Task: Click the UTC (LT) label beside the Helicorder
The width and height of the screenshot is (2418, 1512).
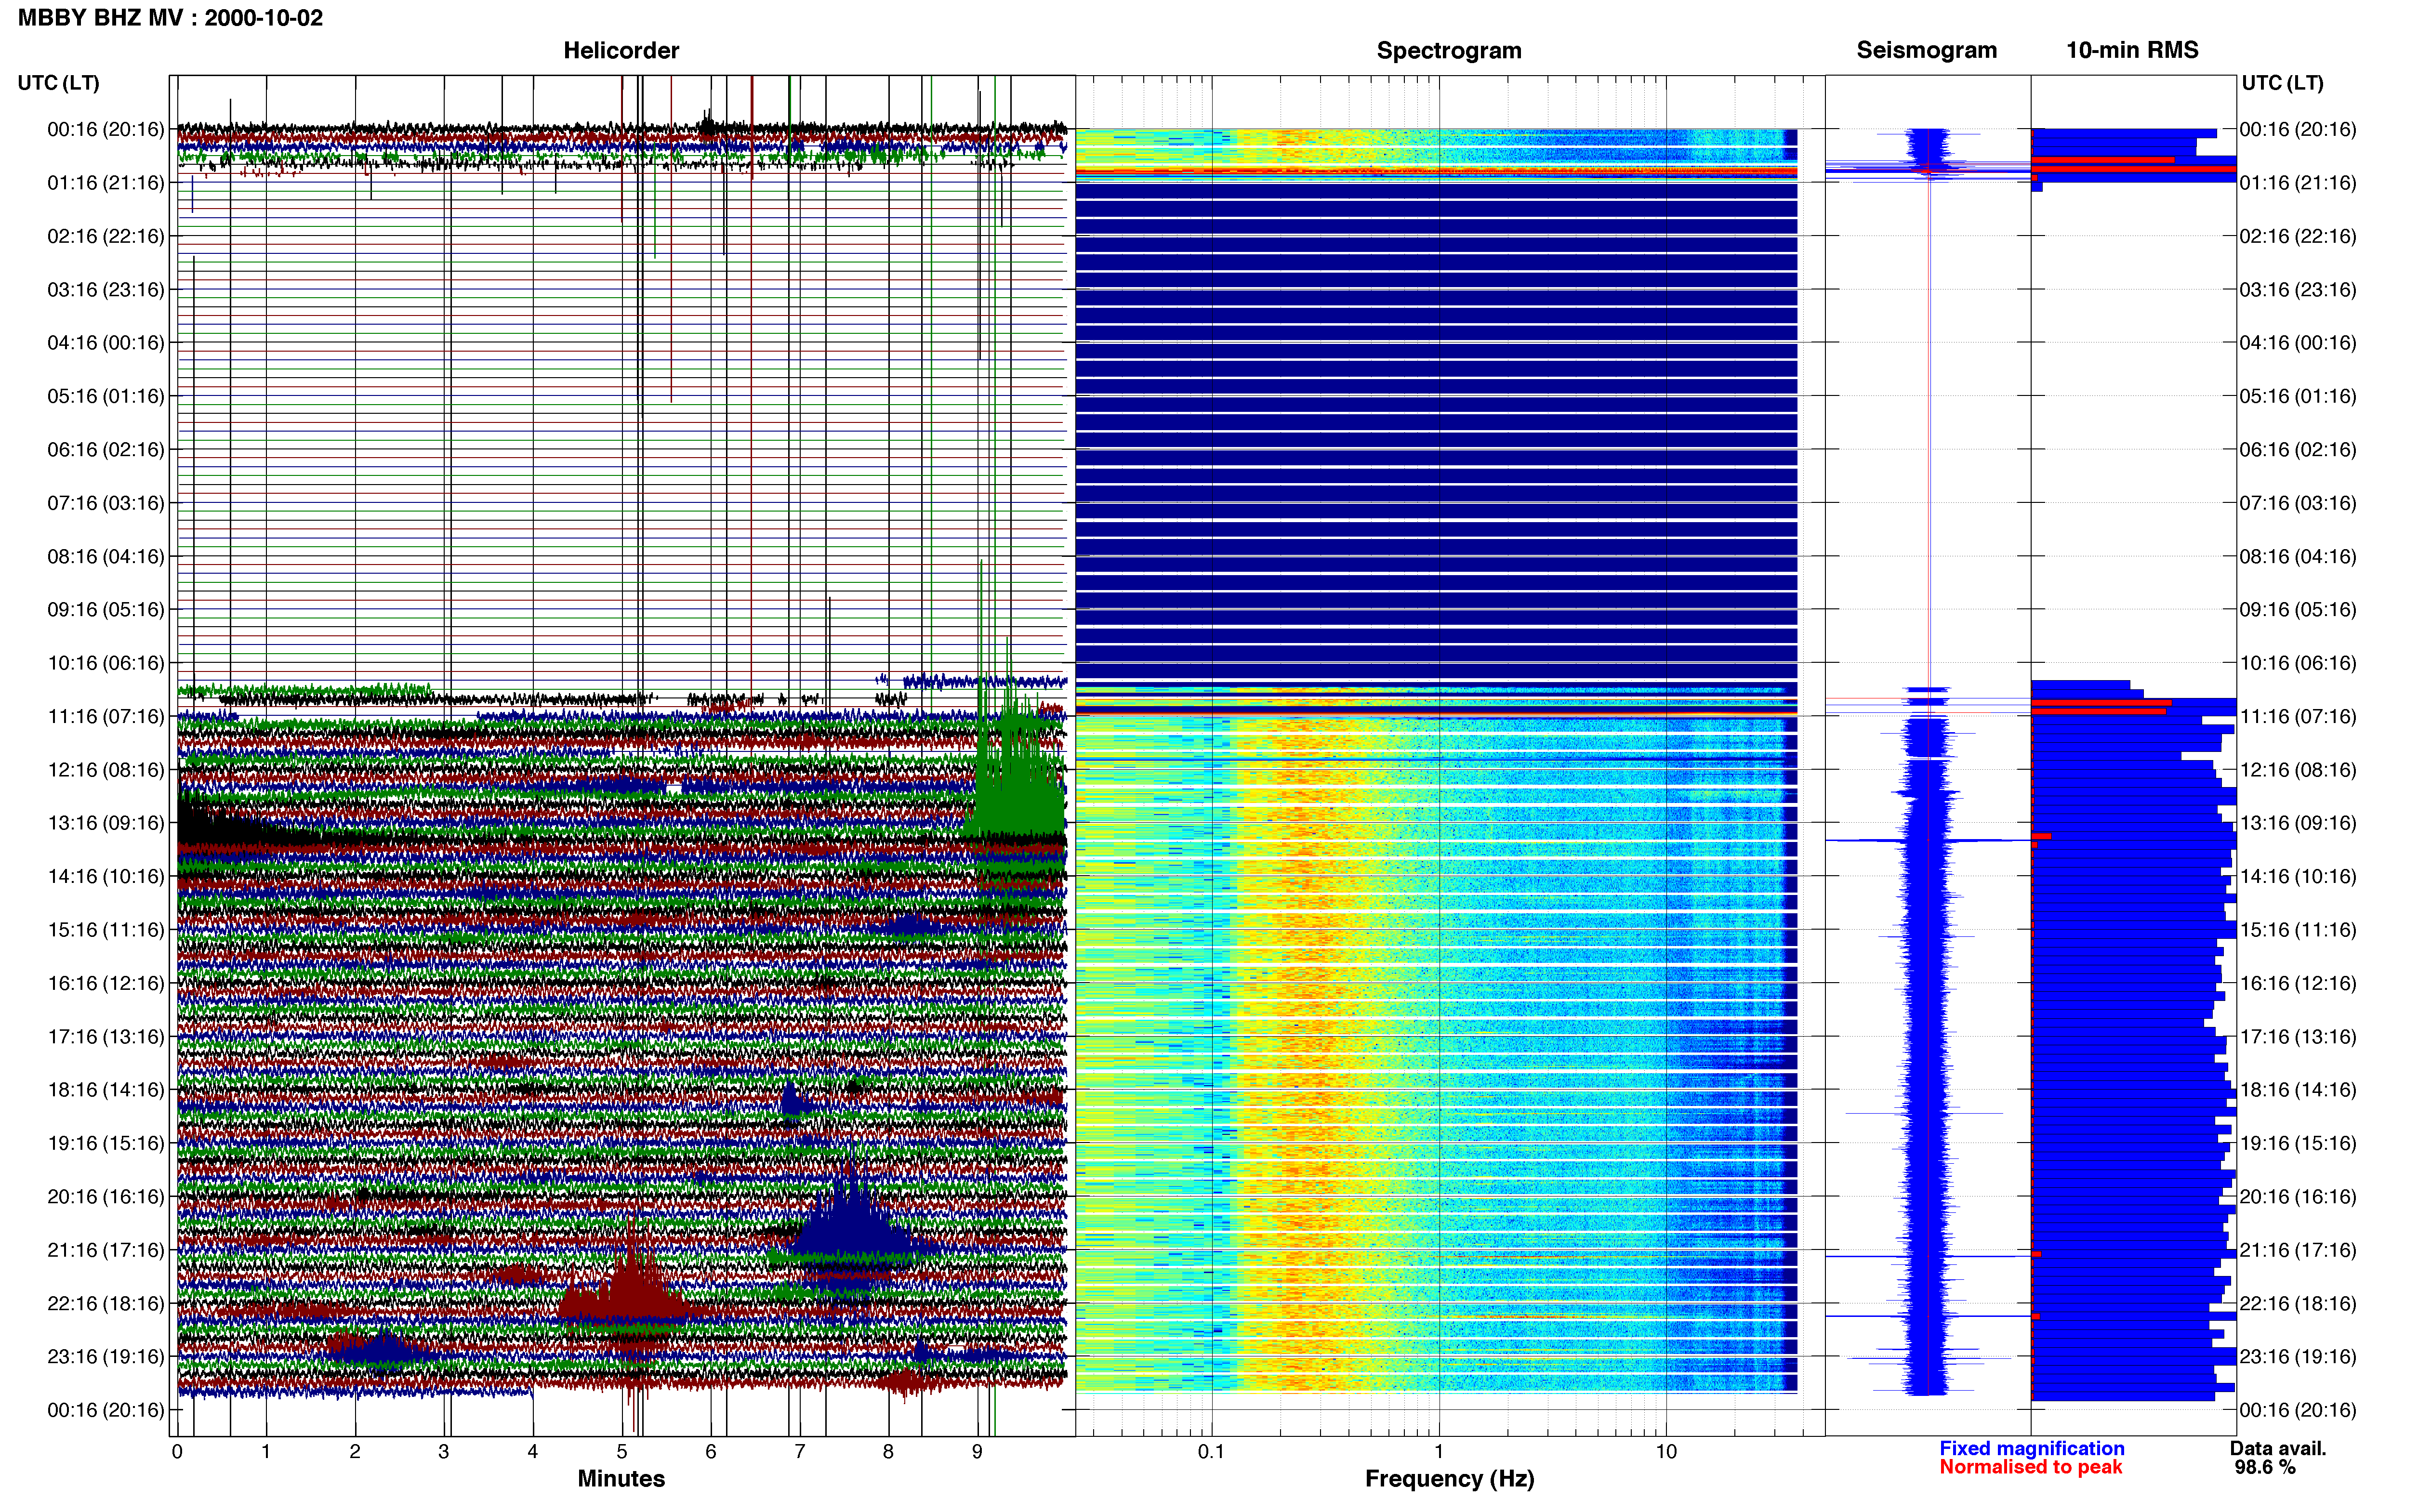Action: 59,83
